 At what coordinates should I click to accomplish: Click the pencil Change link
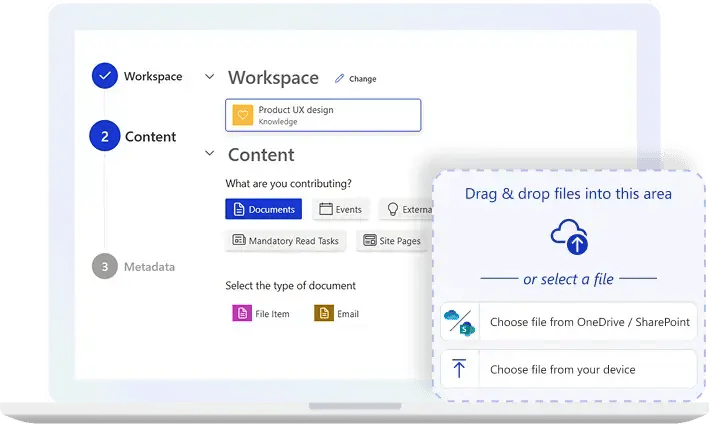click(x=355, y=79)
